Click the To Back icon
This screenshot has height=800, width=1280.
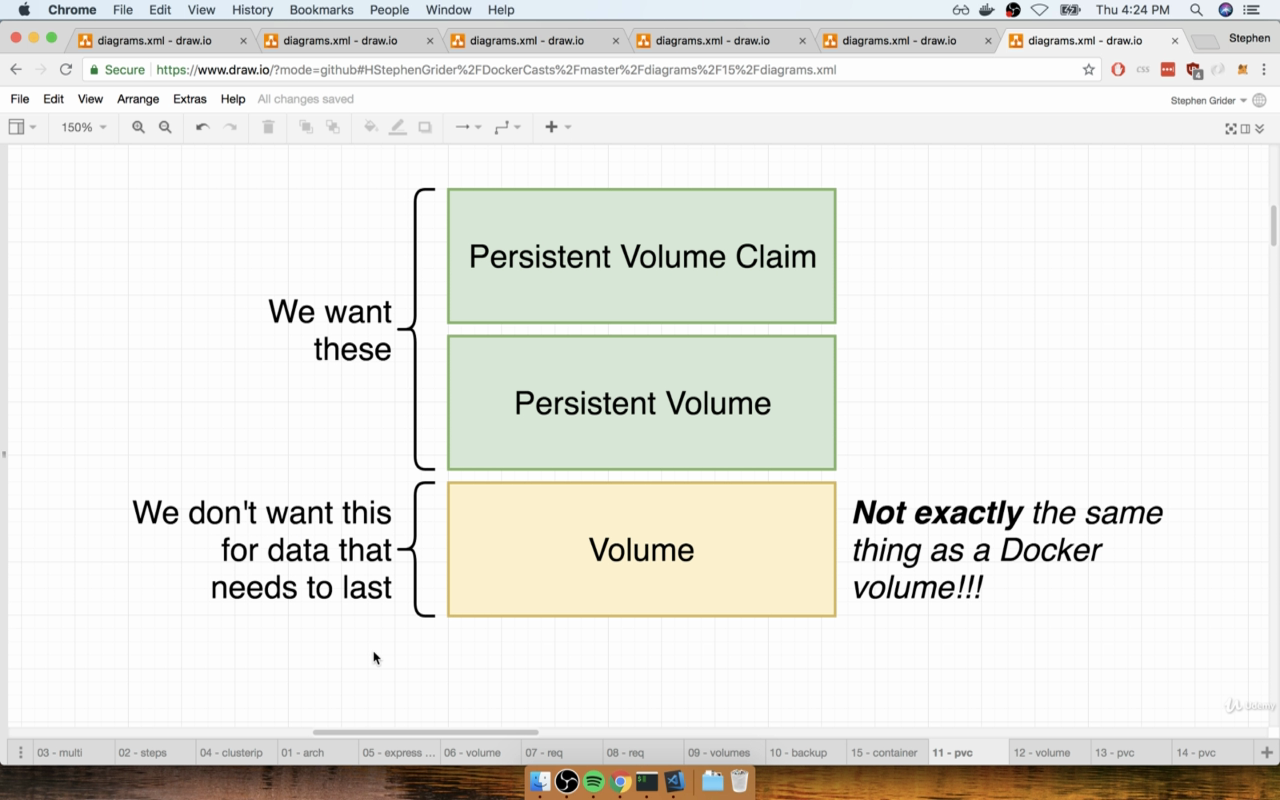[333, 127]
